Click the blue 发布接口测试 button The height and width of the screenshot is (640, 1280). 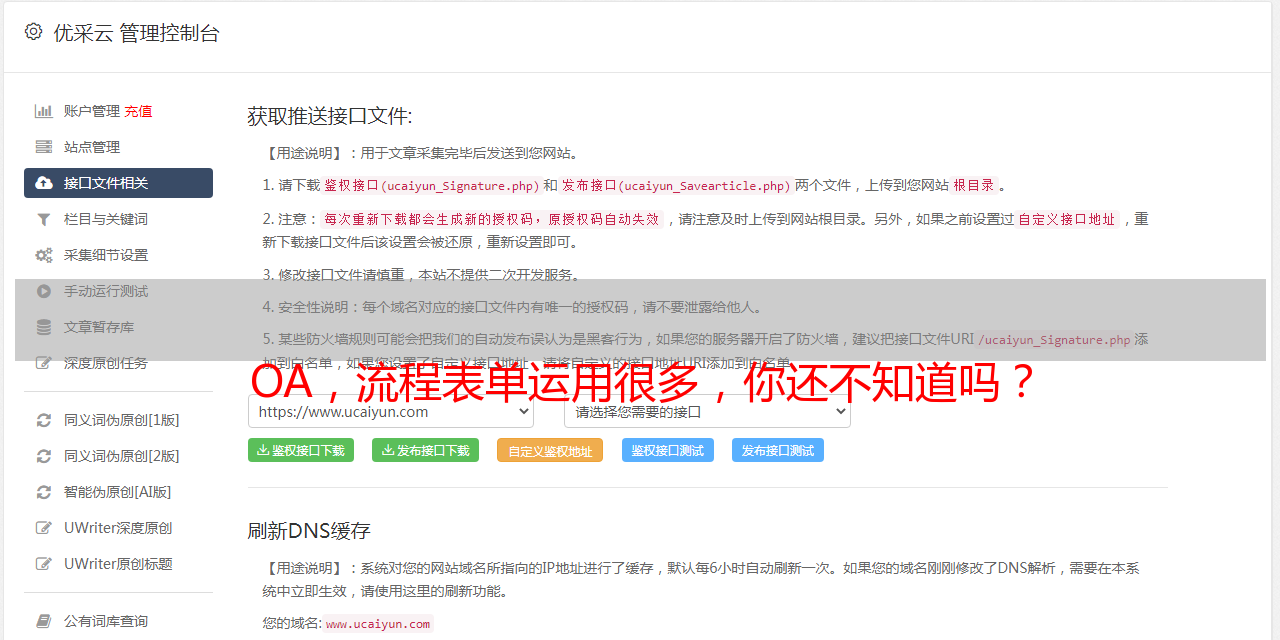[778, 450]
